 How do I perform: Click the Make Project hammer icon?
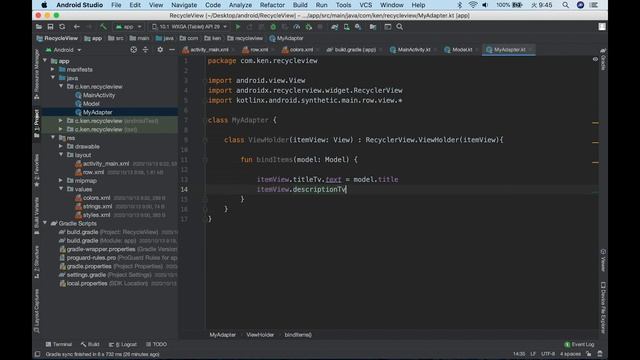click(103, 27)
